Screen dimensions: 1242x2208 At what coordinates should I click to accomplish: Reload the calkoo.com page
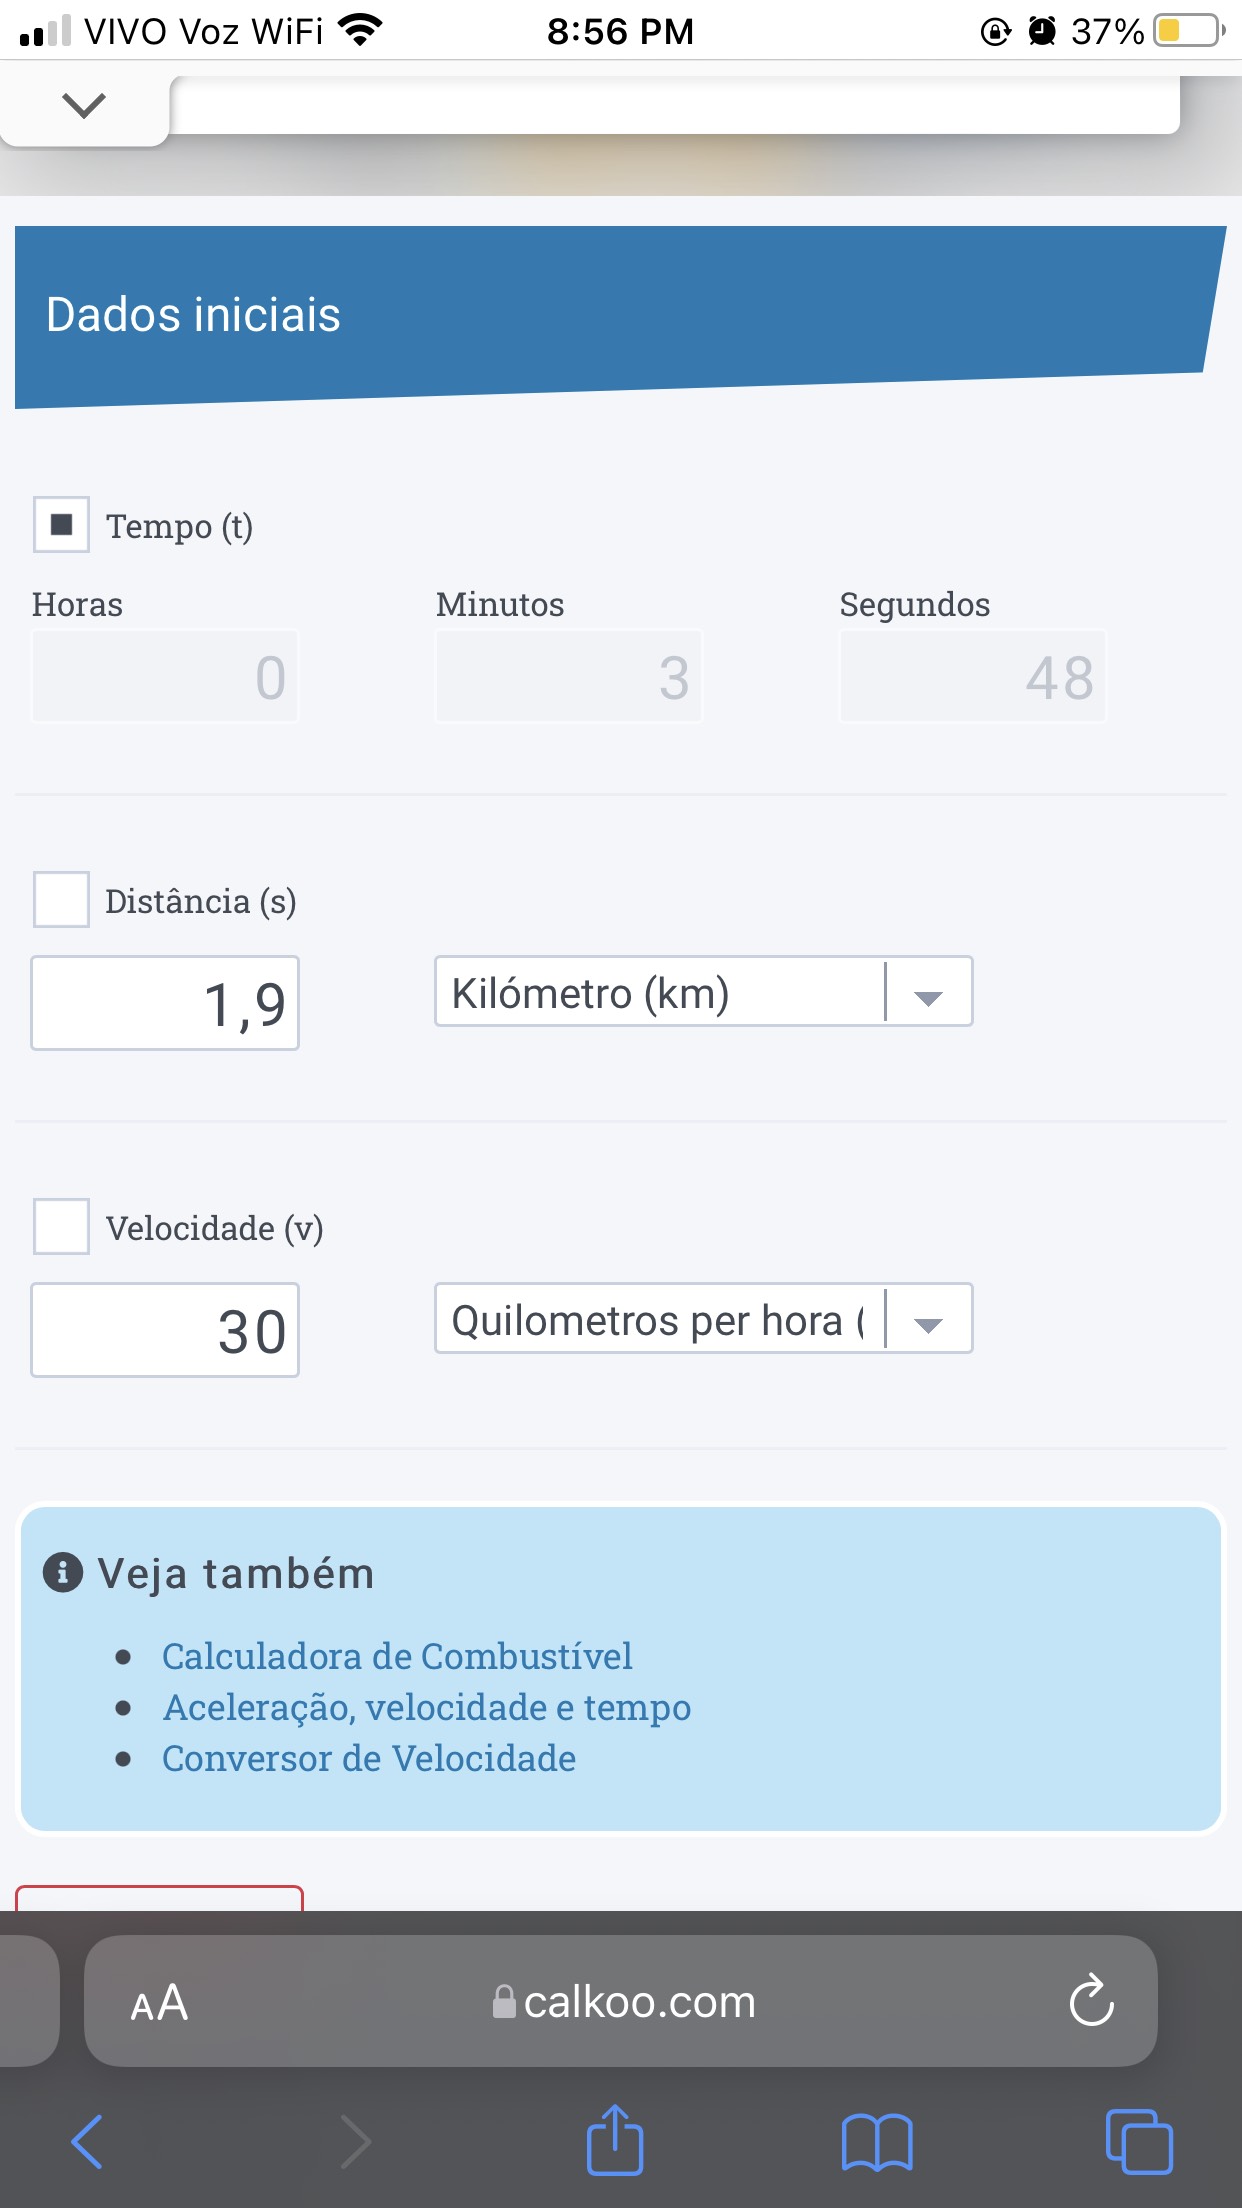(x=1091, y=2000)
